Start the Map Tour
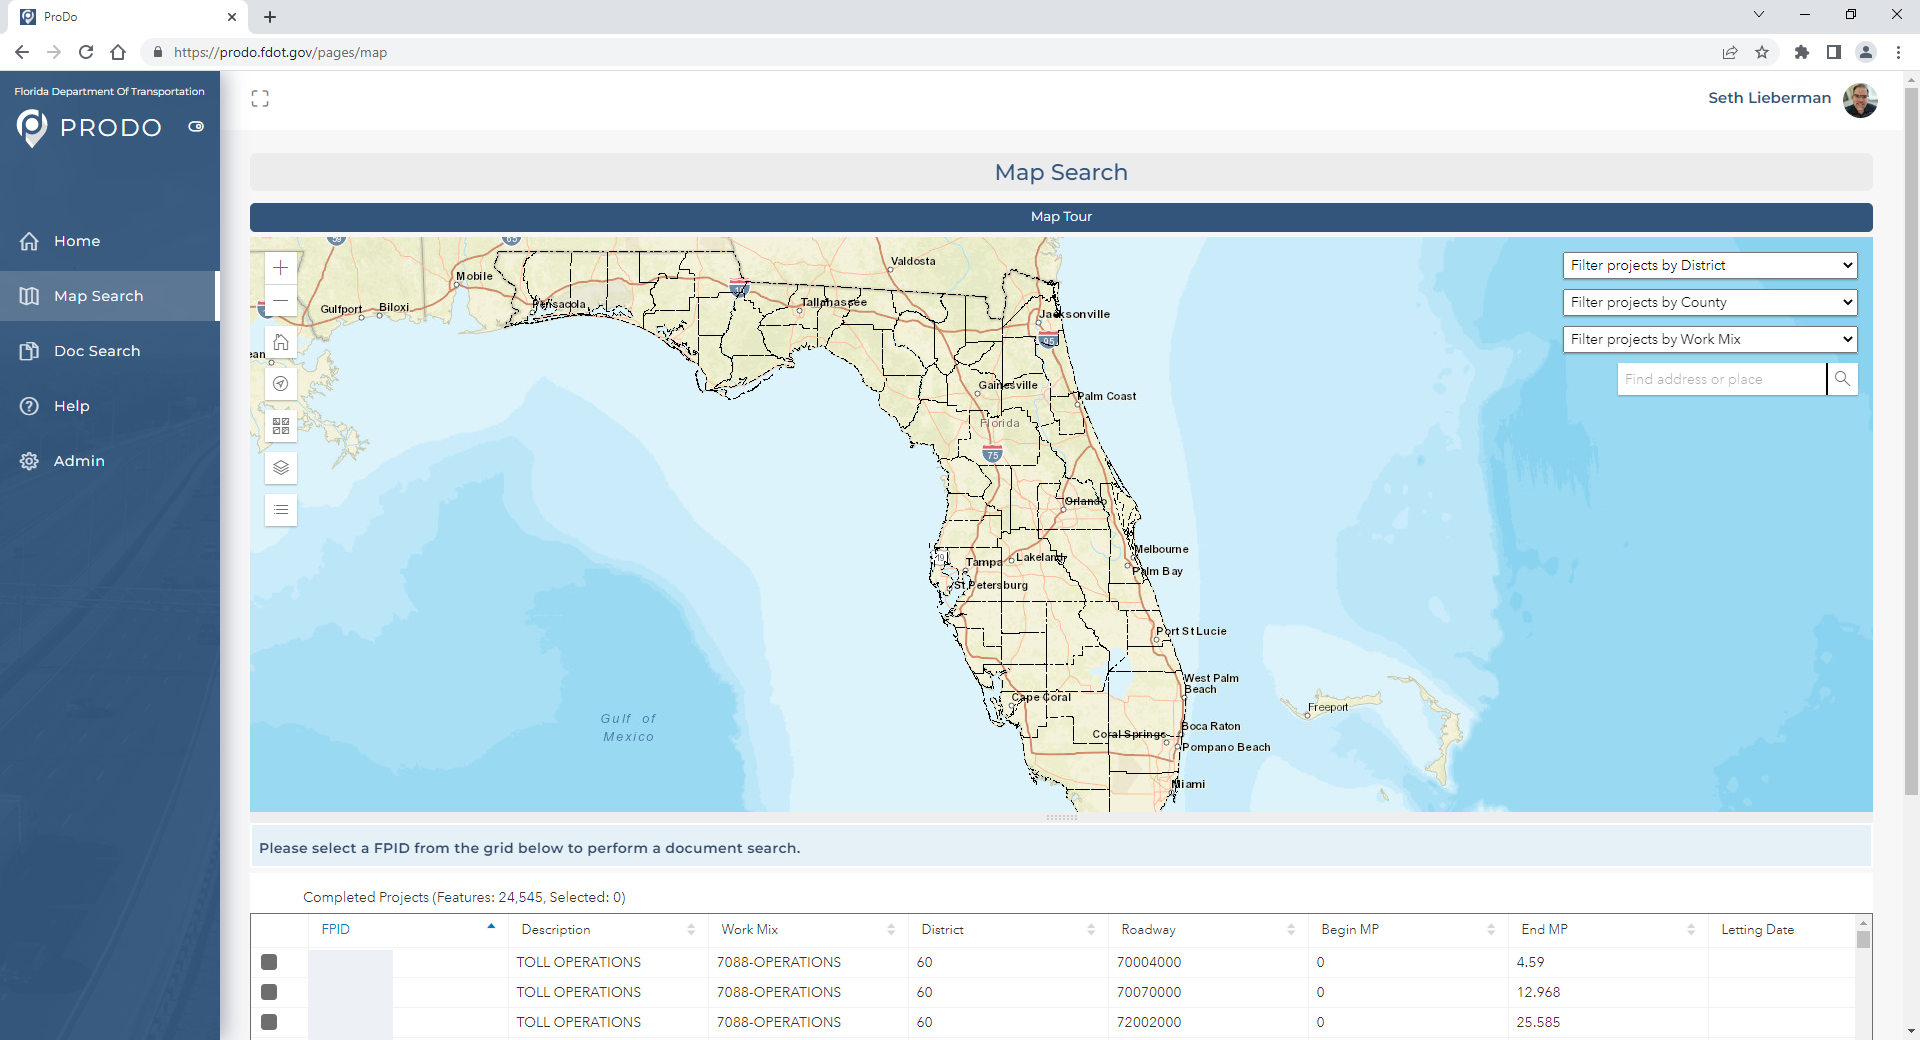The height and width of the screenshot is (1040, 1920). click(x=1061, y=217)
